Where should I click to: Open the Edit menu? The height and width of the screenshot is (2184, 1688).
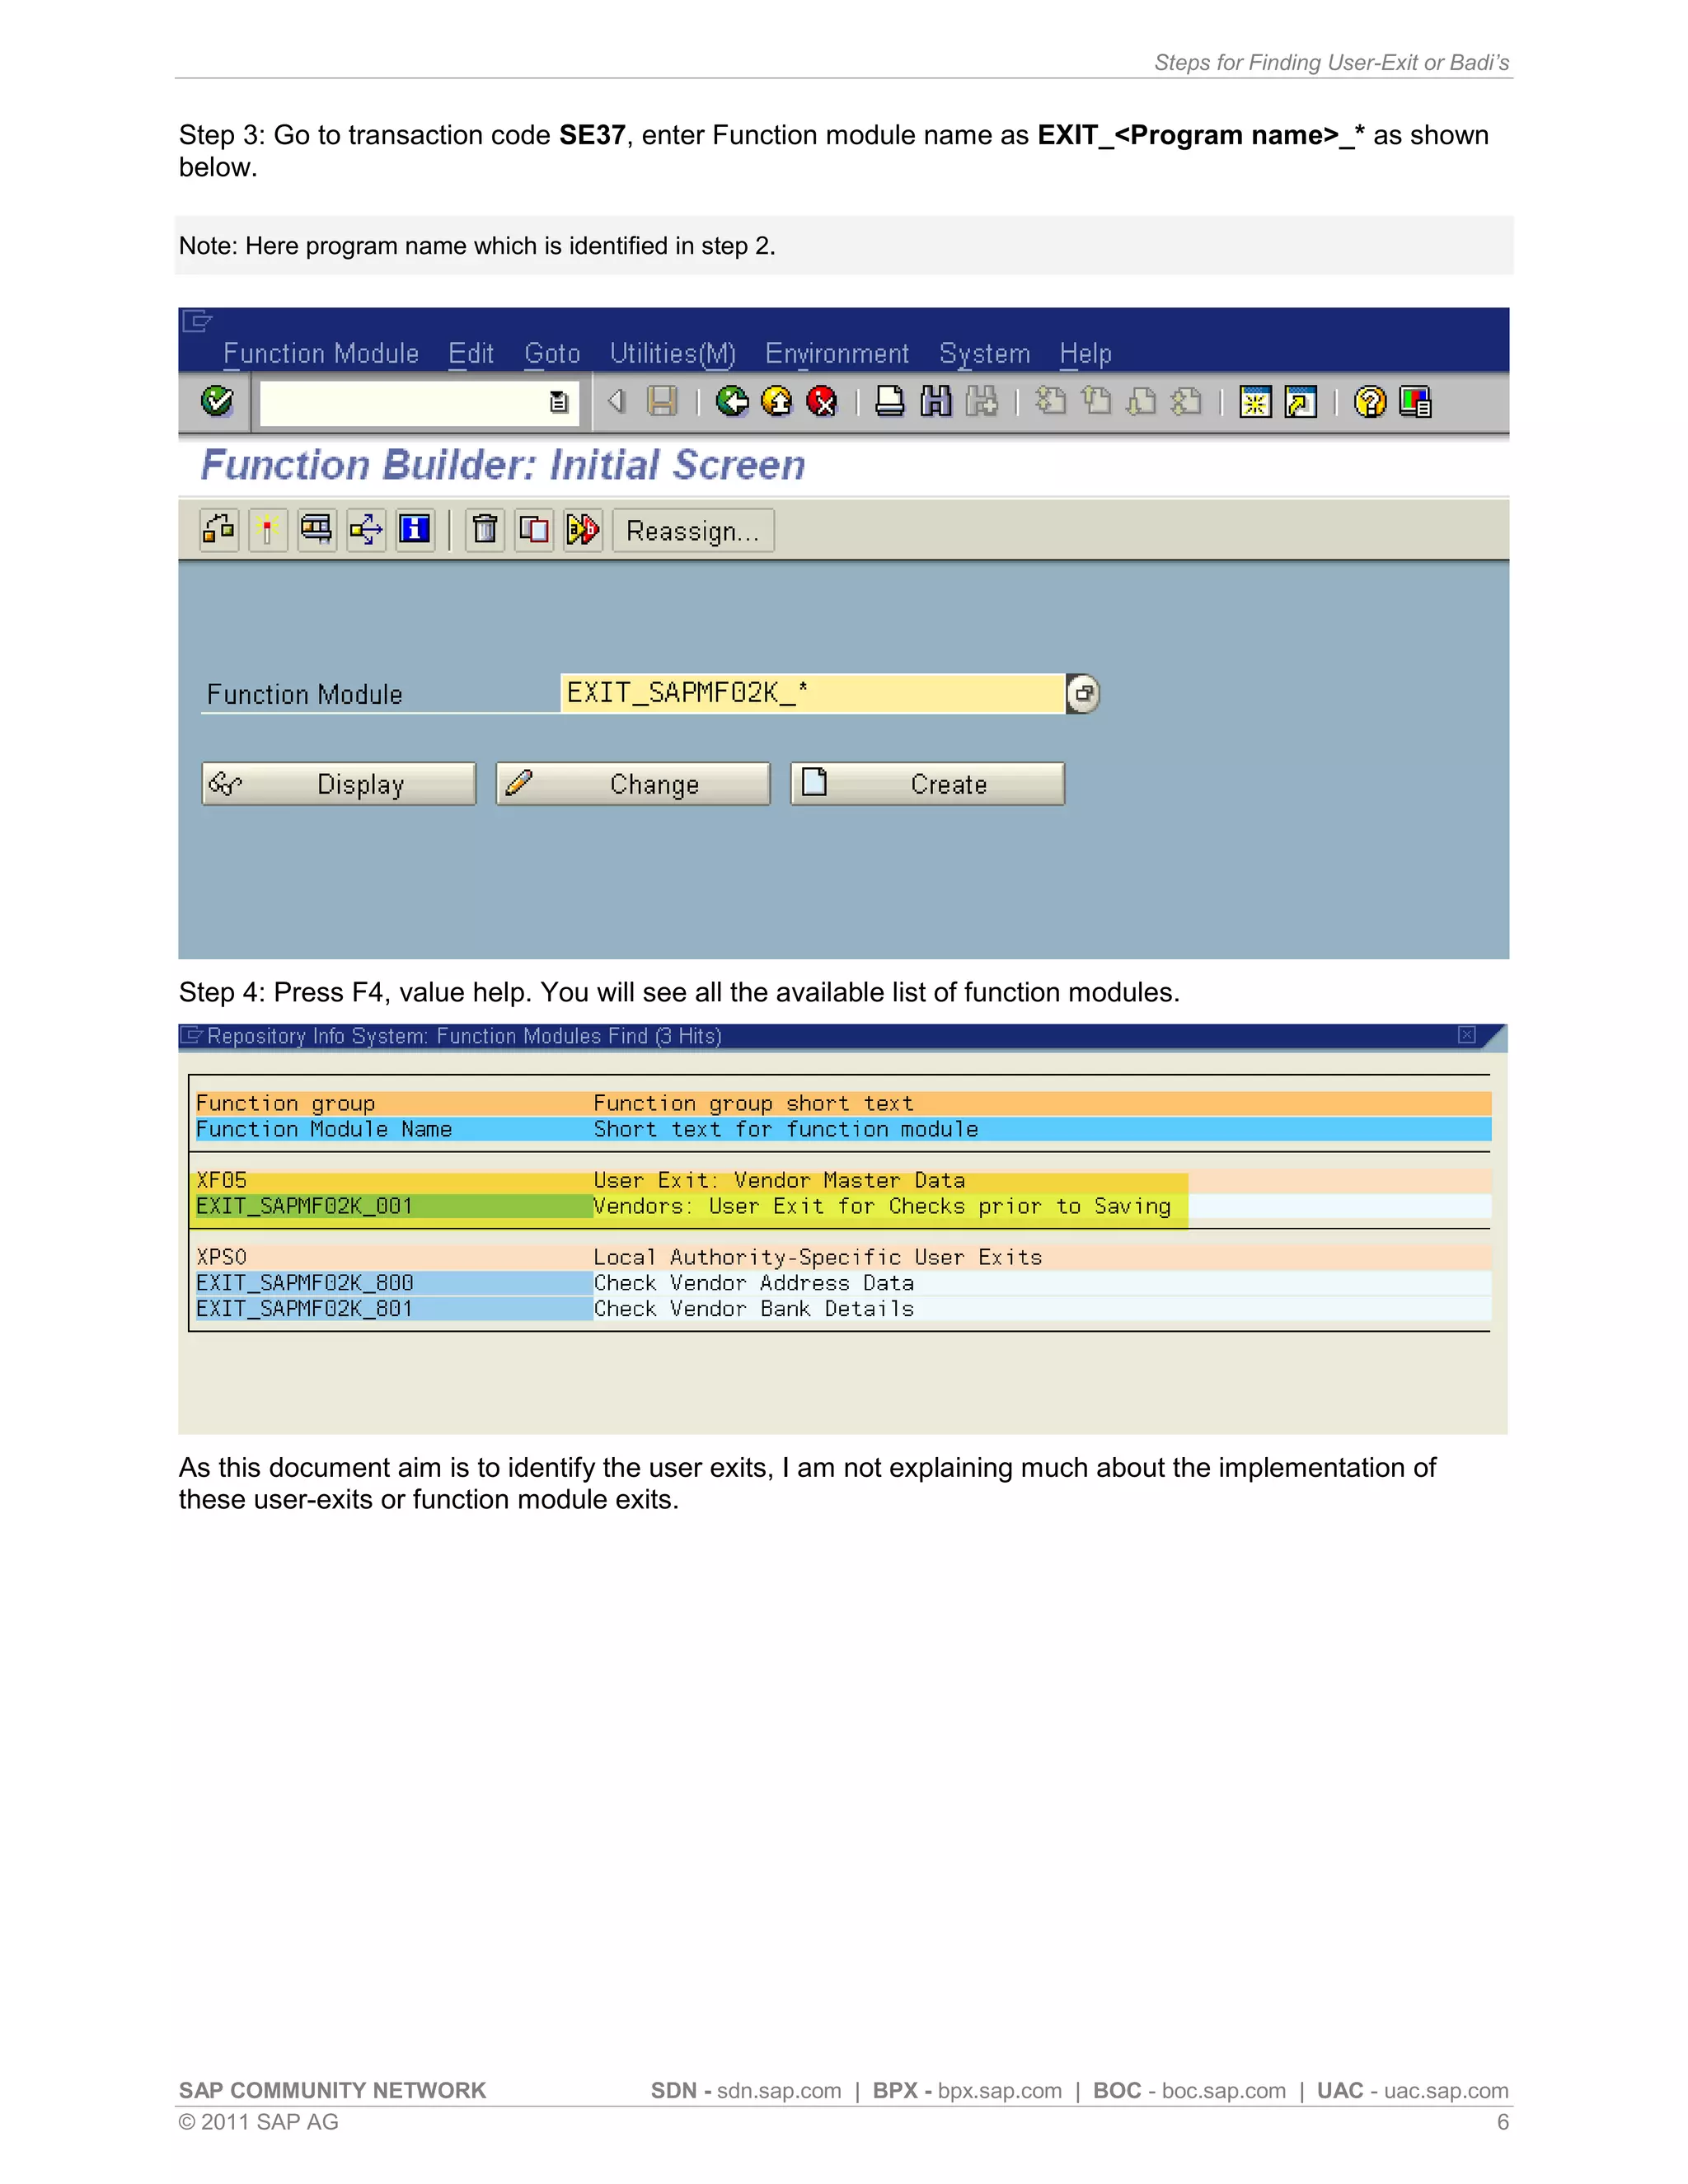point(471,353)
